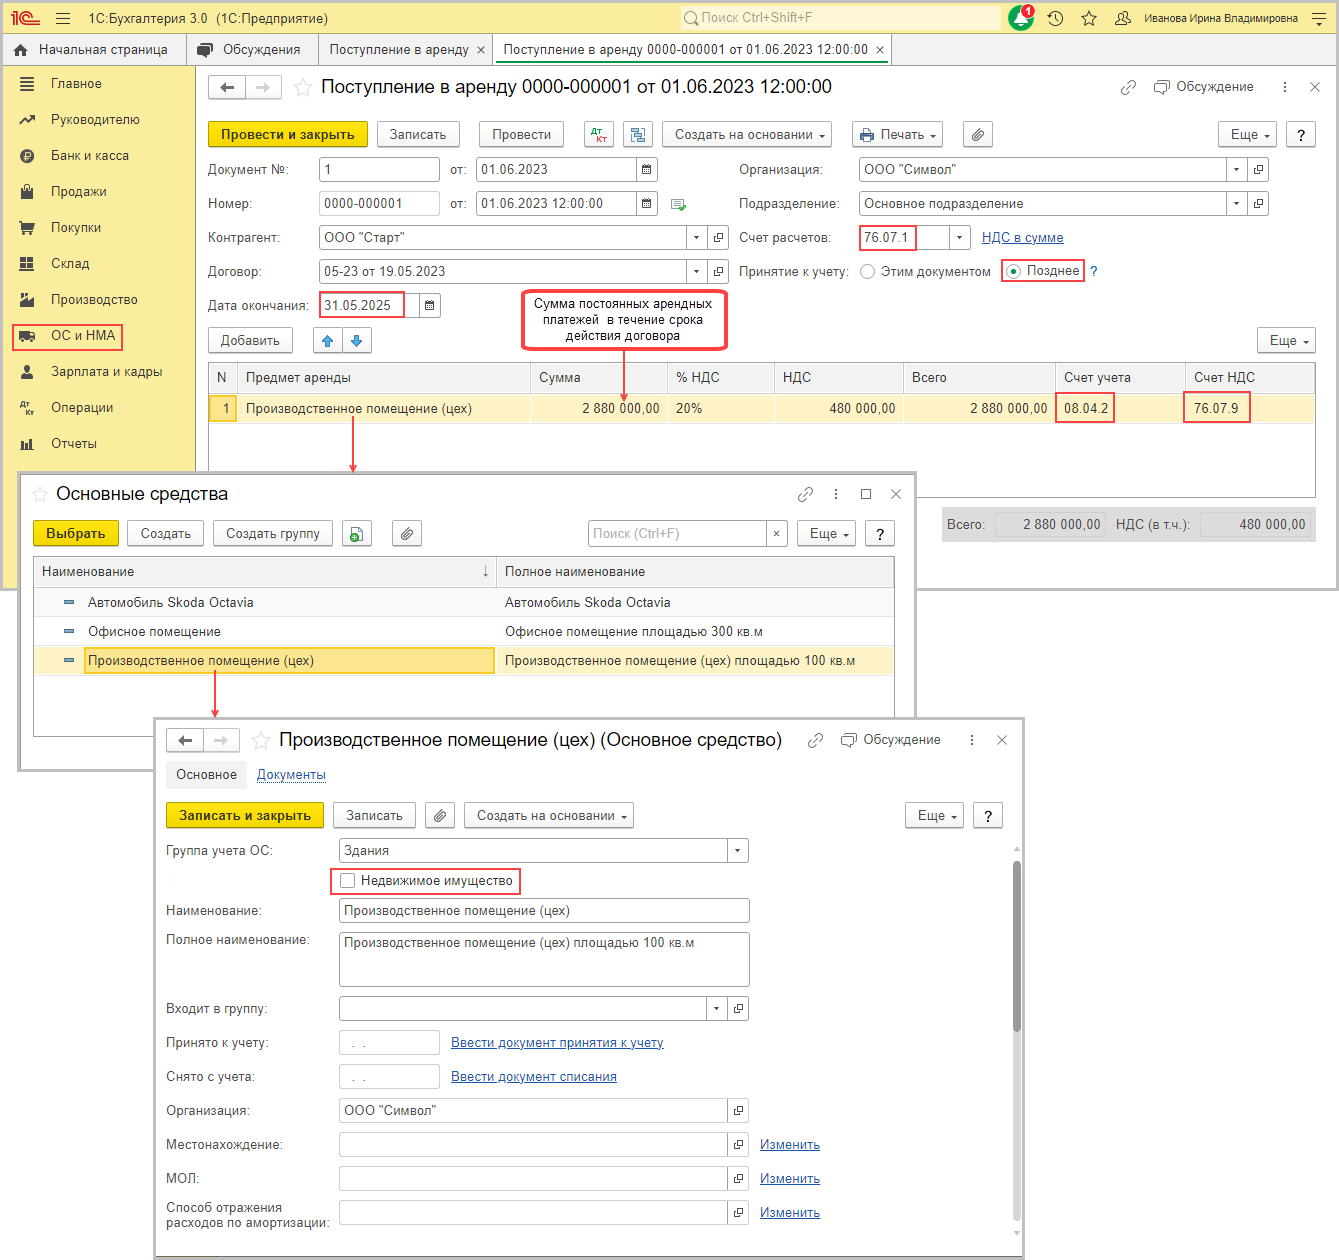Open Договор dropdown arrow
The image size is (1339, 1260).
[x=696, y=272]
